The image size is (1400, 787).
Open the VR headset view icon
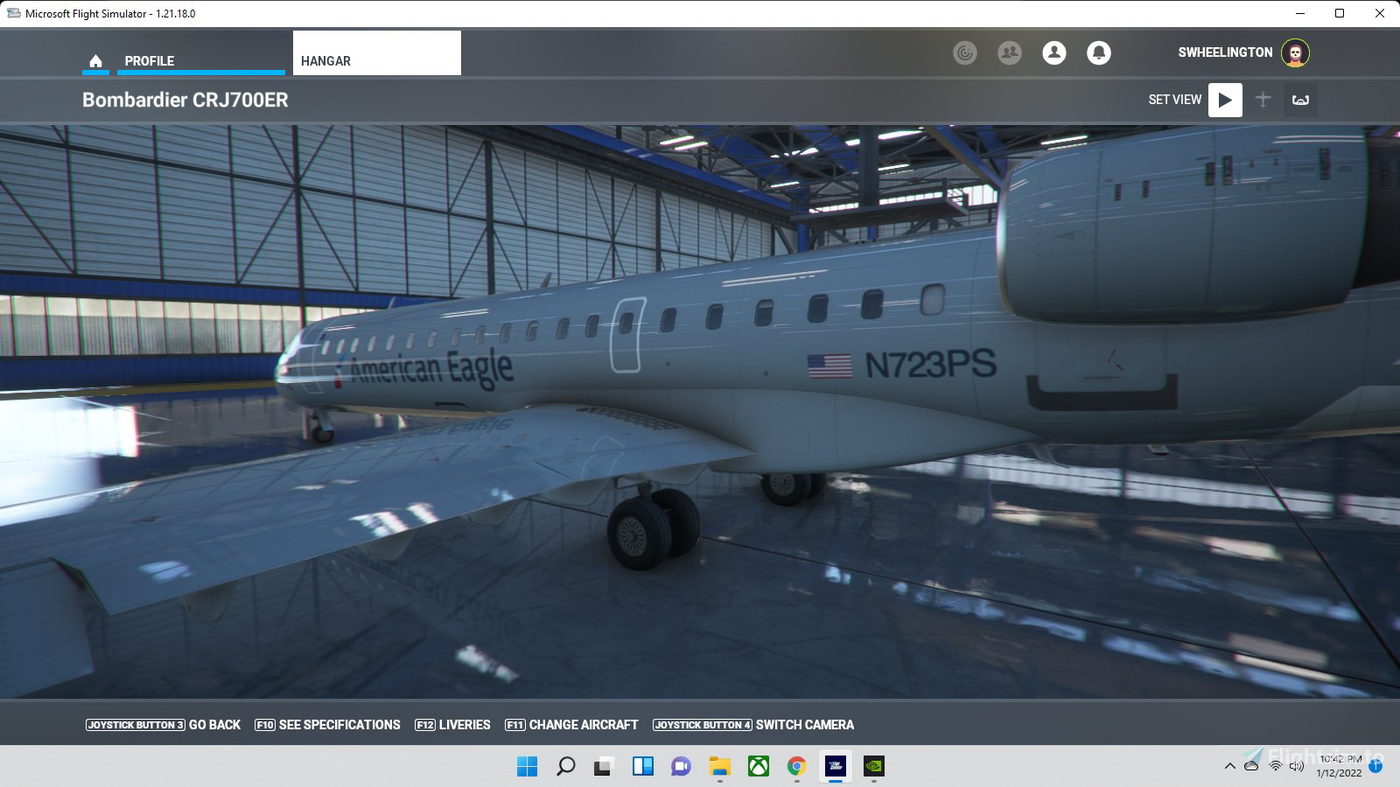coord(1300,100)
